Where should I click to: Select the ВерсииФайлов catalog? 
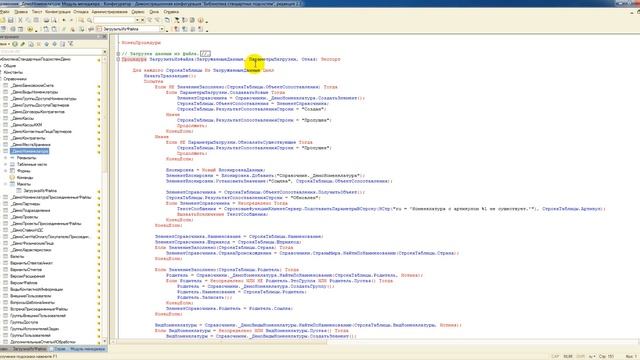pos(24,283)
